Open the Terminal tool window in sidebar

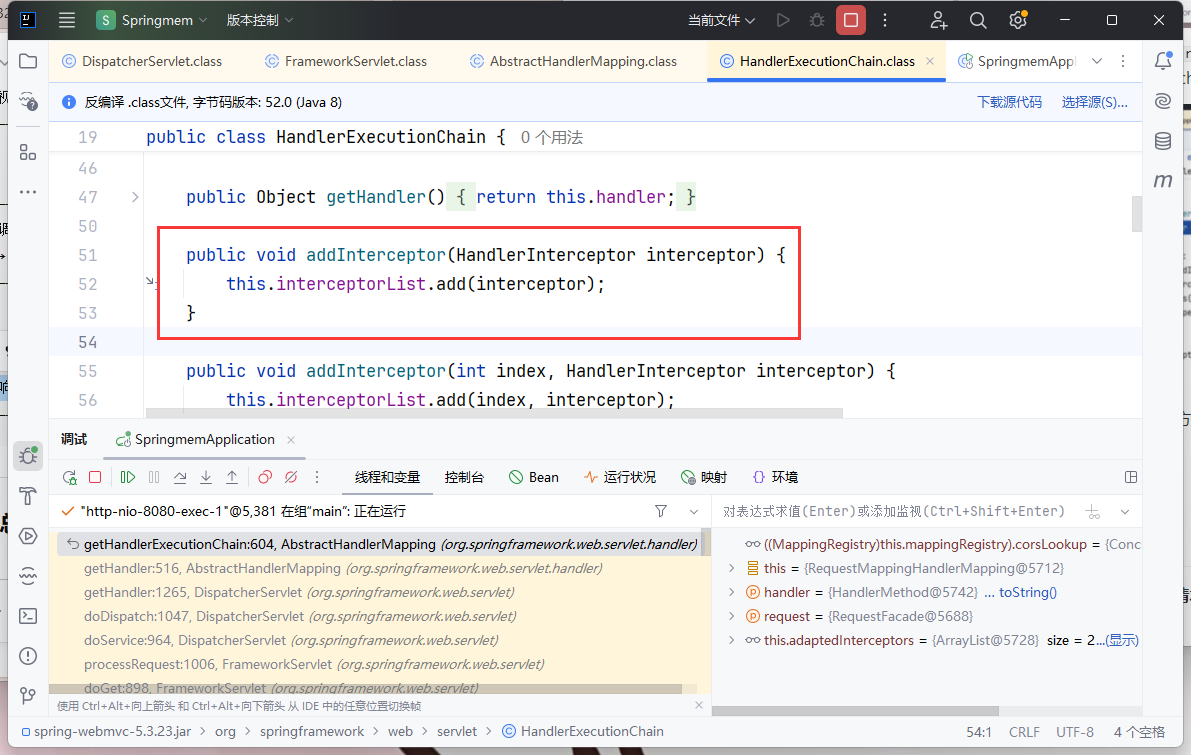click(x=28, y=616)
